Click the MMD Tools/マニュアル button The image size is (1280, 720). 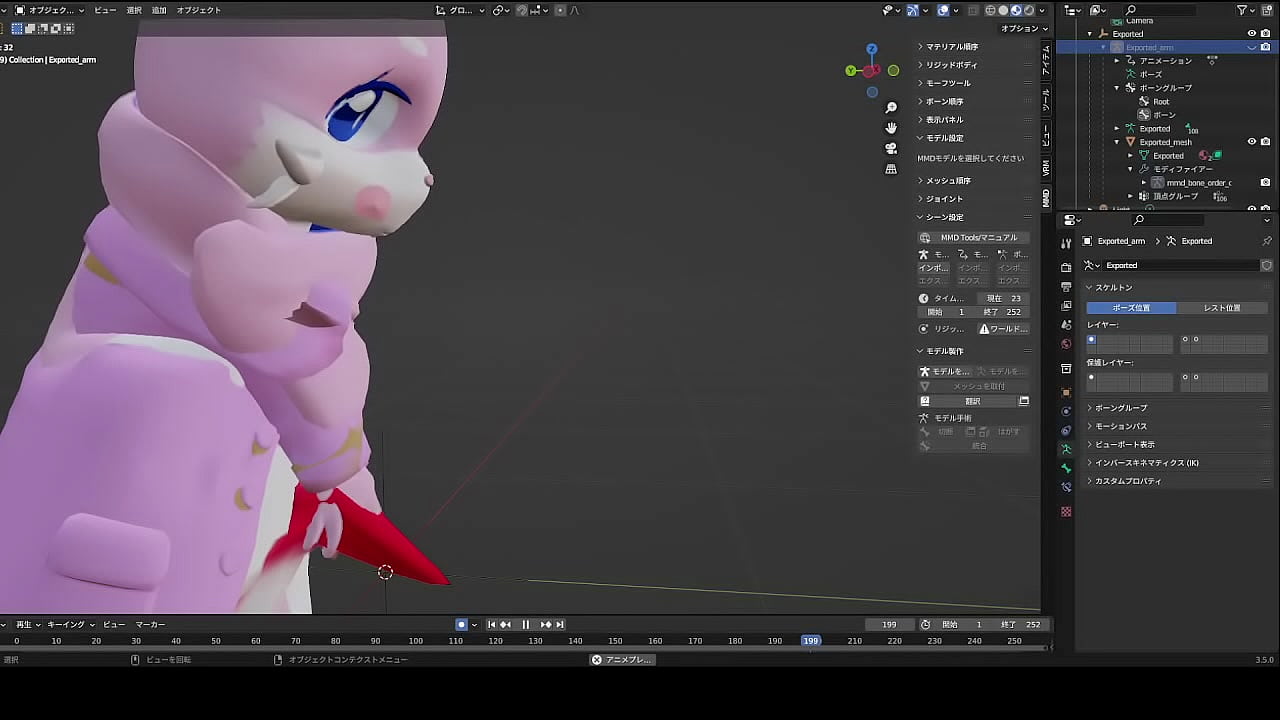pos(972,238)
